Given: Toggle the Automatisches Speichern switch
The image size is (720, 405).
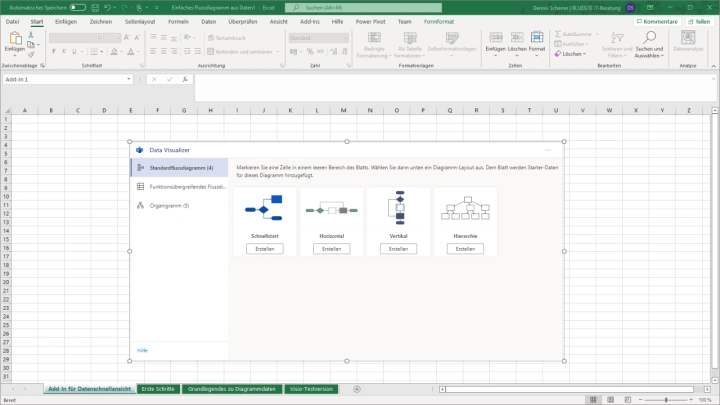Looking at the screenshot, I should [x=78, y=7].
